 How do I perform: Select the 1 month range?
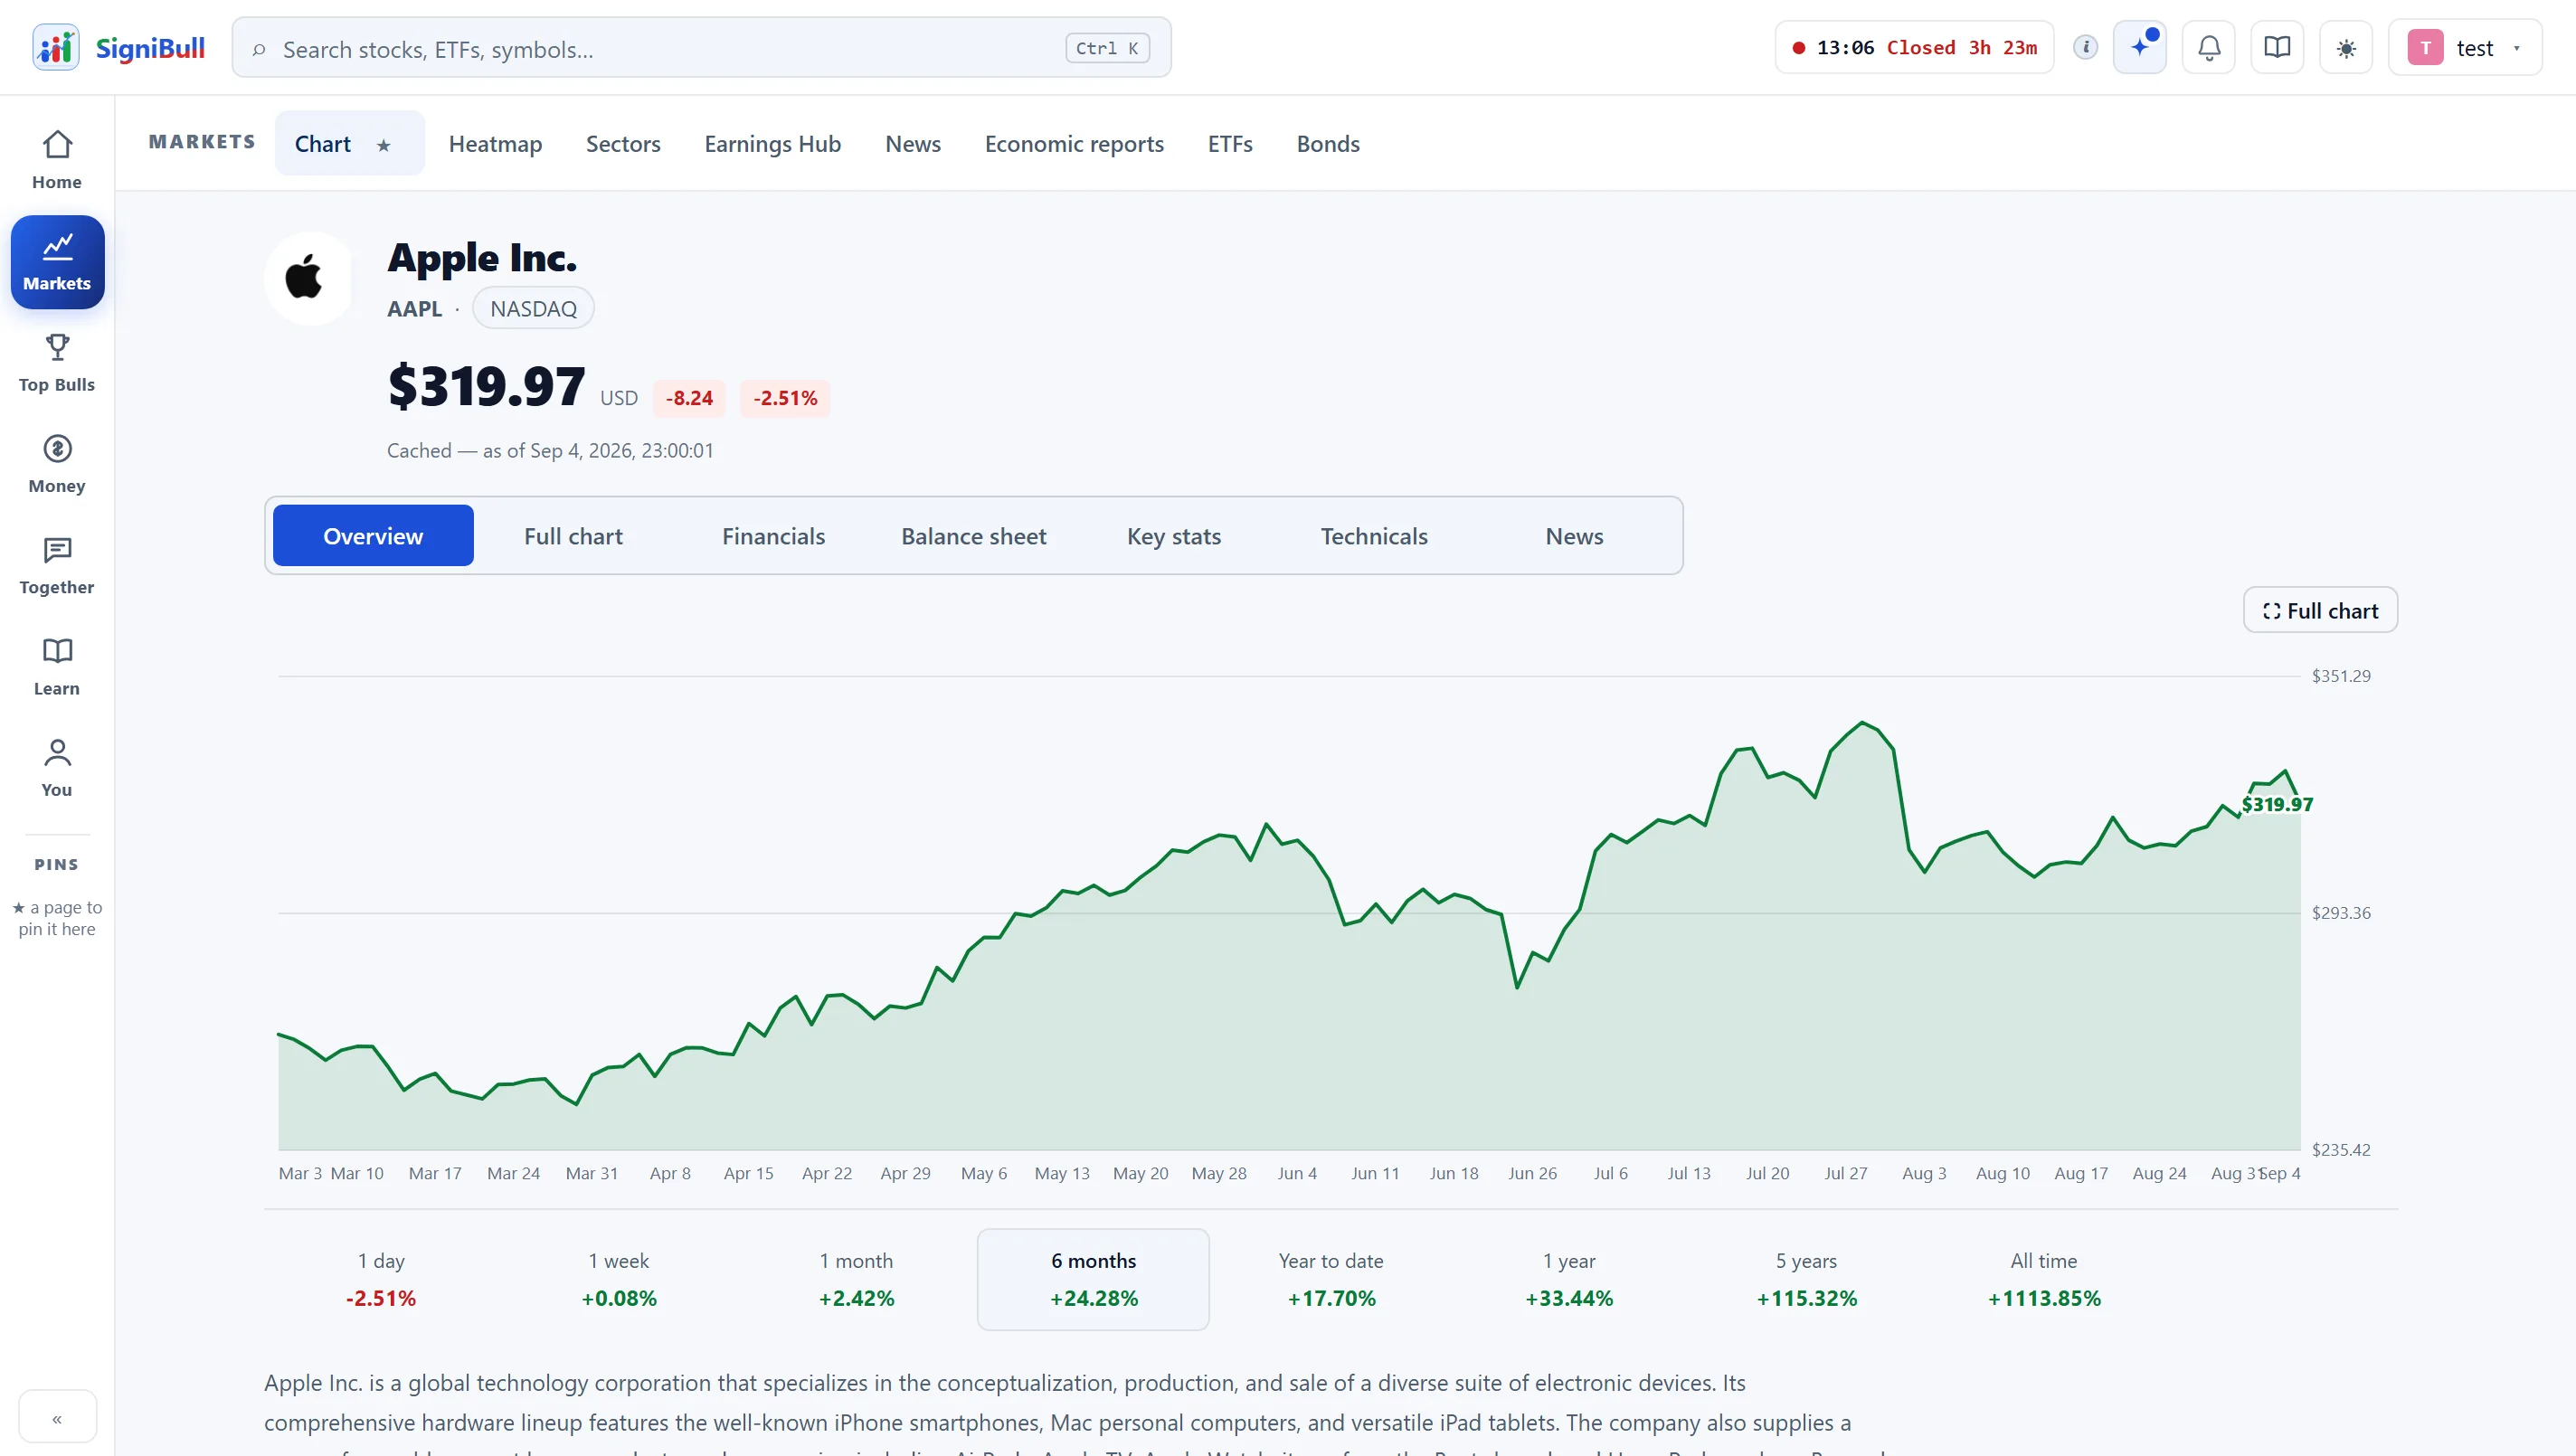pyautogui.click(x=856, y=1279)
